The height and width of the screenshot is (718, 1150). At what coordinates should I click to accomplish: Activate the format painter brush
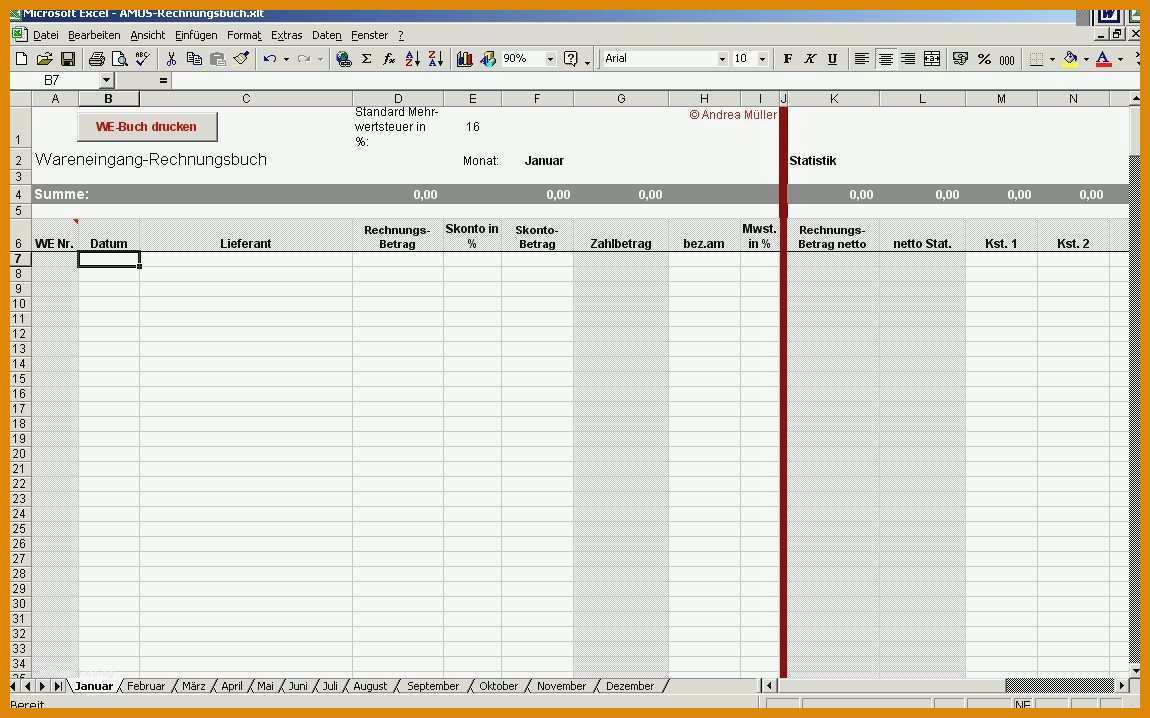pos(241,59)
